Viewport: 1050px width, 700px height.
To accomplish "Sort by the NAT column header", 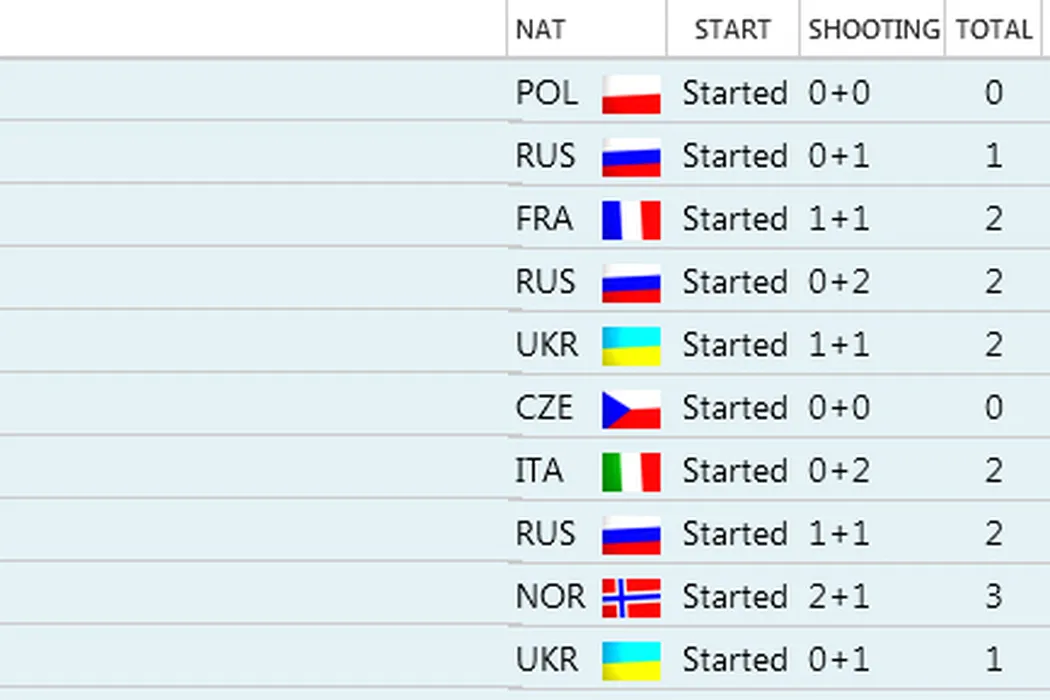I will point(540,30).
